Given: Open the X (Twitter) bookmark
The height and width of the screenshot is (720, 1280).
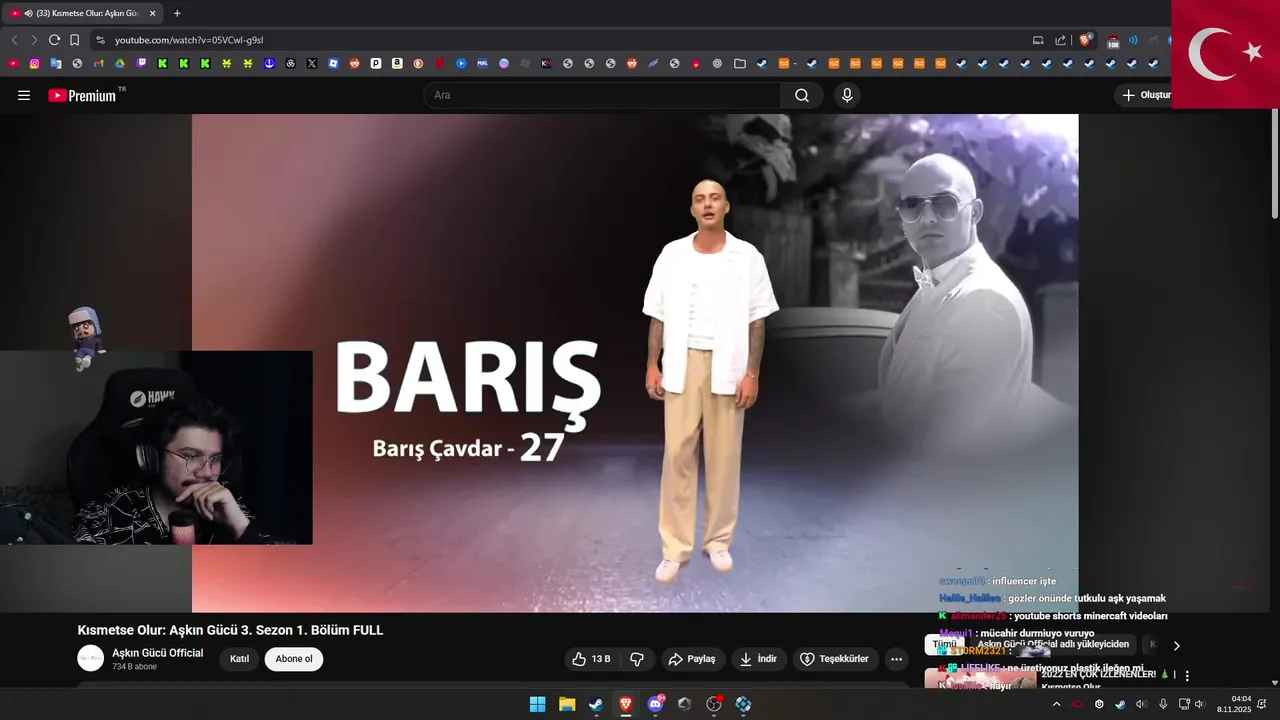Looking at the screenshot, I should (312, 63).
